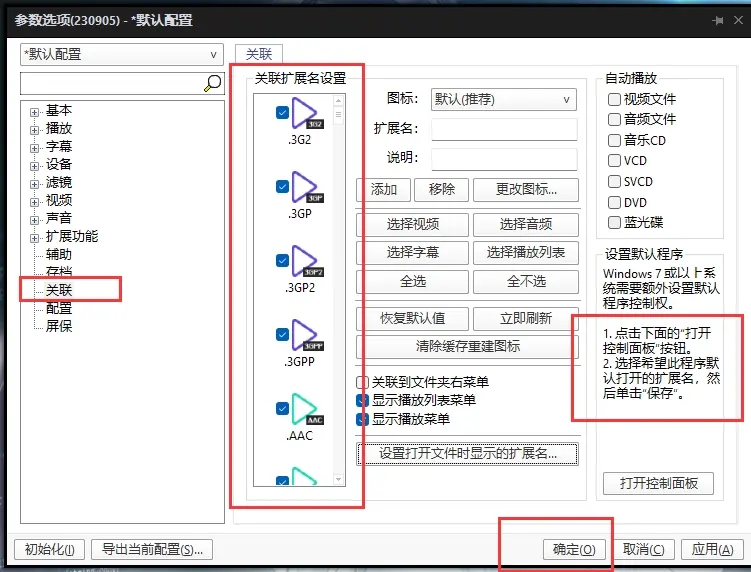Image resolution: width=751 pixels, height=572 pixels.
Task: Click the .AAC audio file icon
Action: (307, 409)
